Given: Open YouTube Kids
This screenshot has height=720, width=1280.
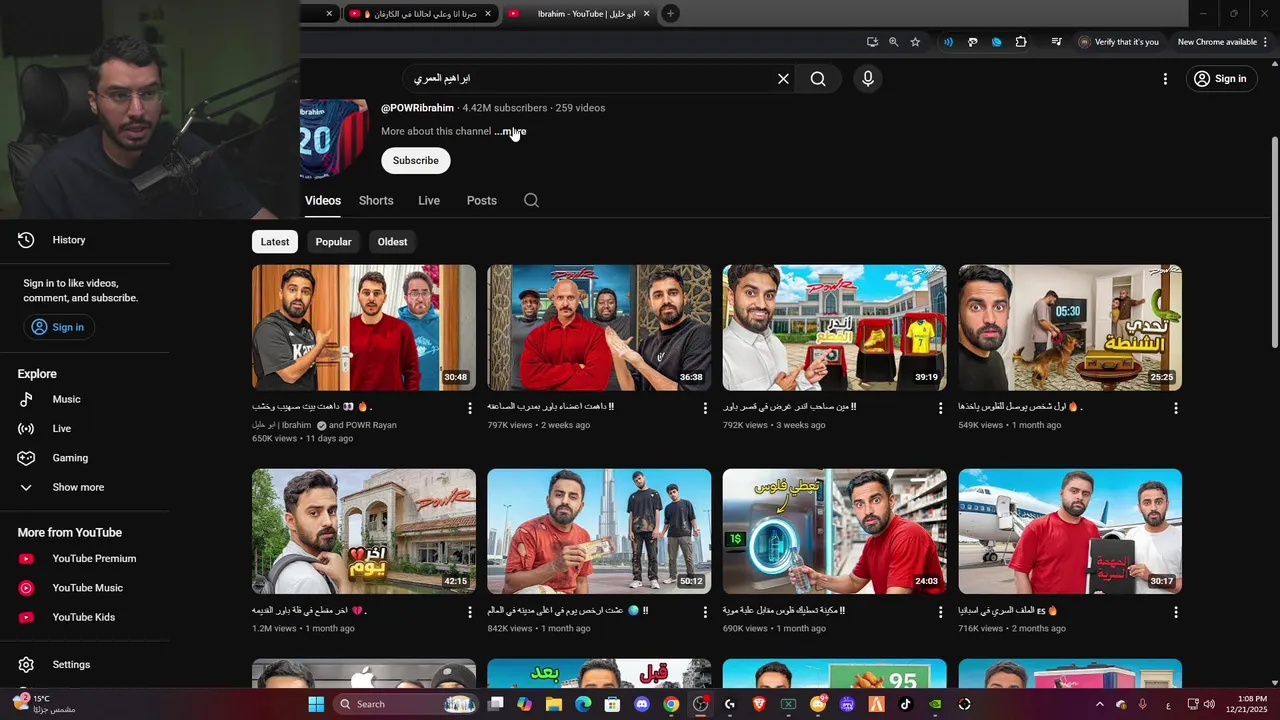Looking at the screenshot, I should click(x=84, y=617).
